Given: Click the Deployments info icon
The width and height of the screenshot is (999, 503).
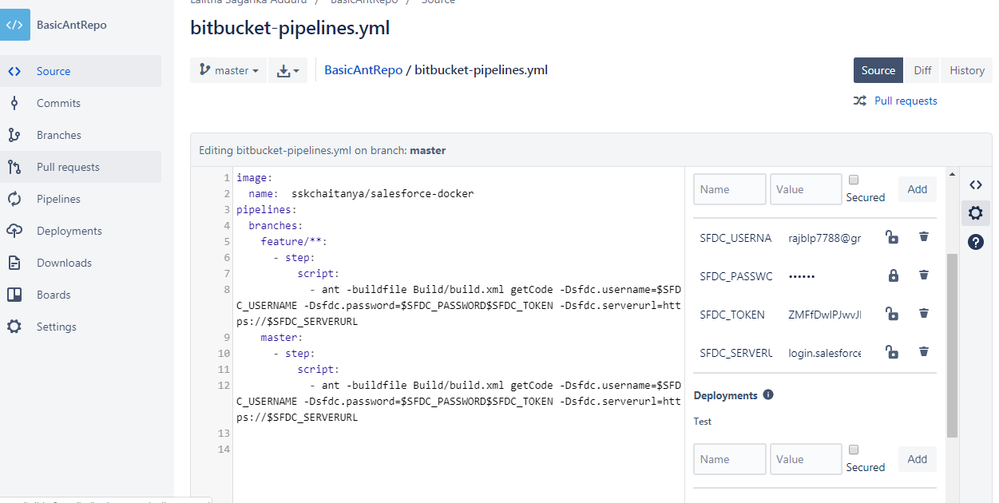Looking at the screenshot, I should coord(768,395).
